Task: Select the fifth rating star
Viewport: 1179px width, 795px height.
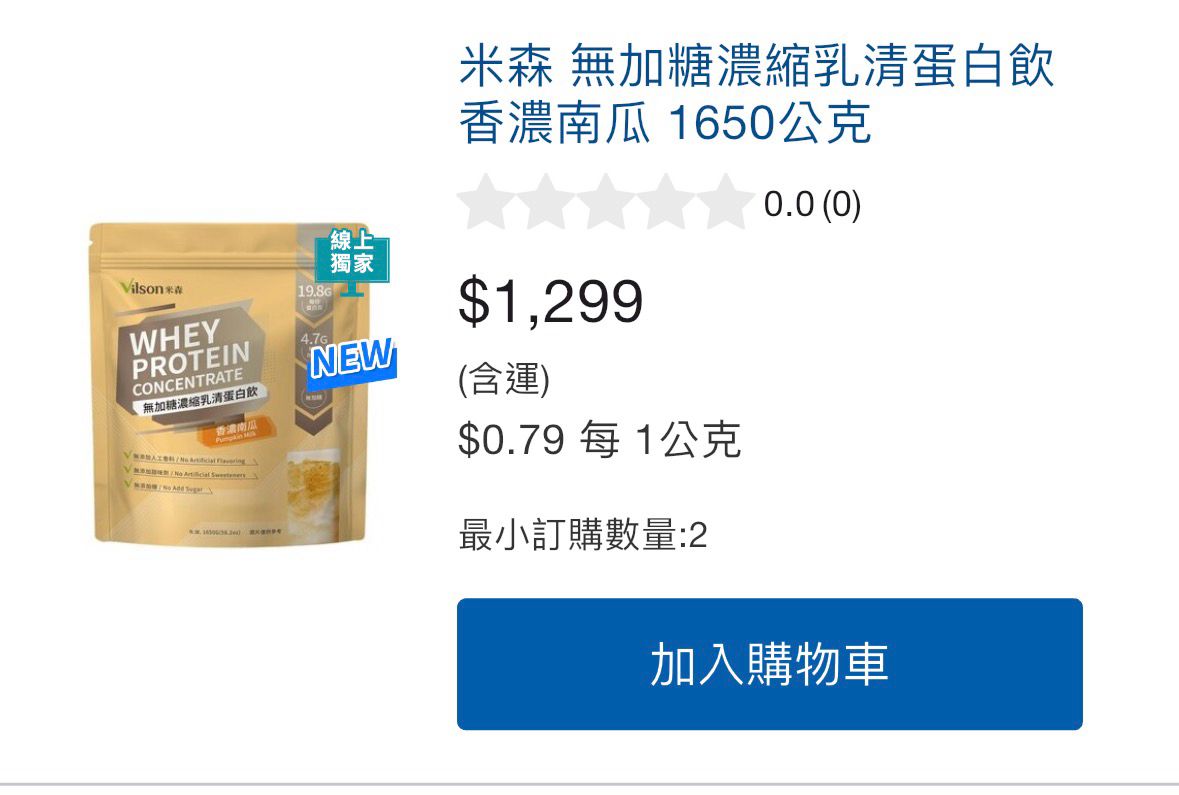Action: coord(726,202)
